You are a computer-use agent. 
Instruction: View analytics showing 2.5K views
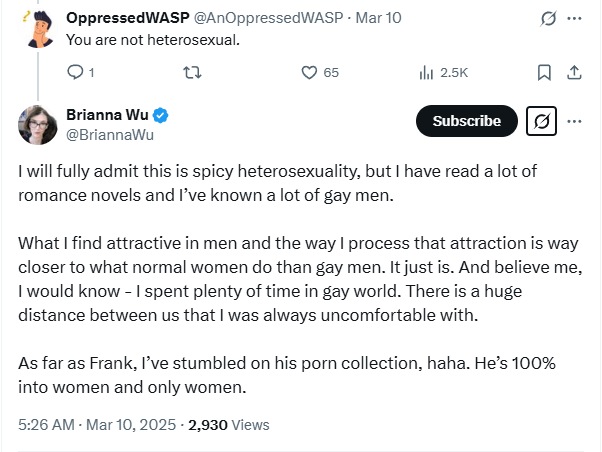(426, 72)
